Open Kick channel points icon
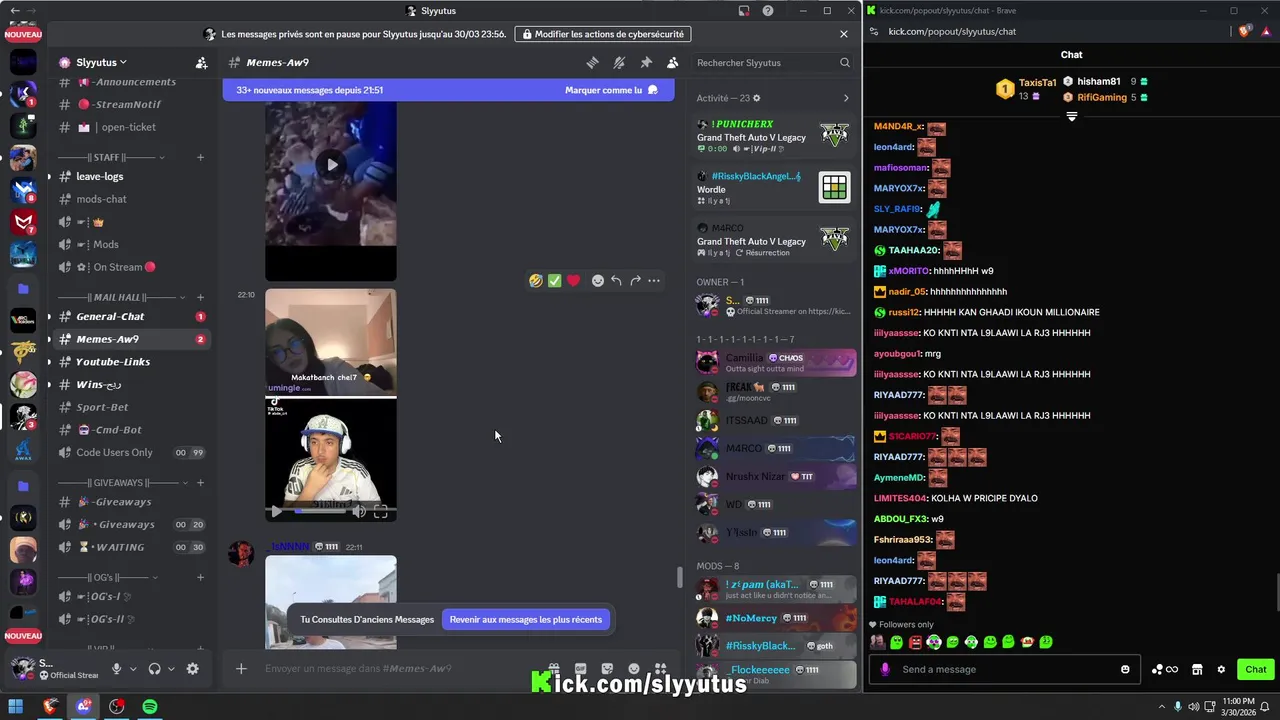The height and width of the screenshot is (720, 1280). click(1165, 669)
